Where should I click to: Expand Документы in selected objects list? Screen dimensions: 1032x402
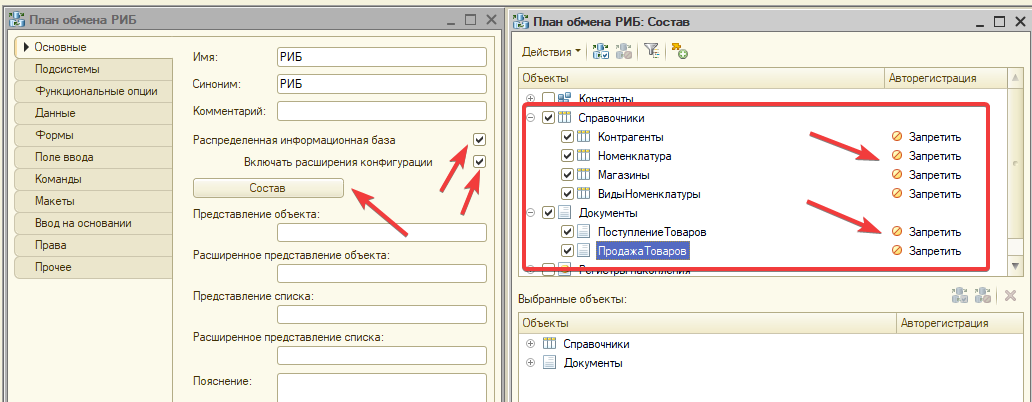(x=530, y=363)
